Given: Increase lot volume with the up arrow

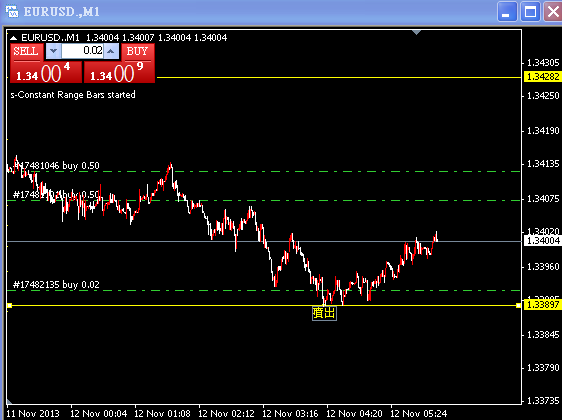Looking at the screenshot, I should 111,51.
